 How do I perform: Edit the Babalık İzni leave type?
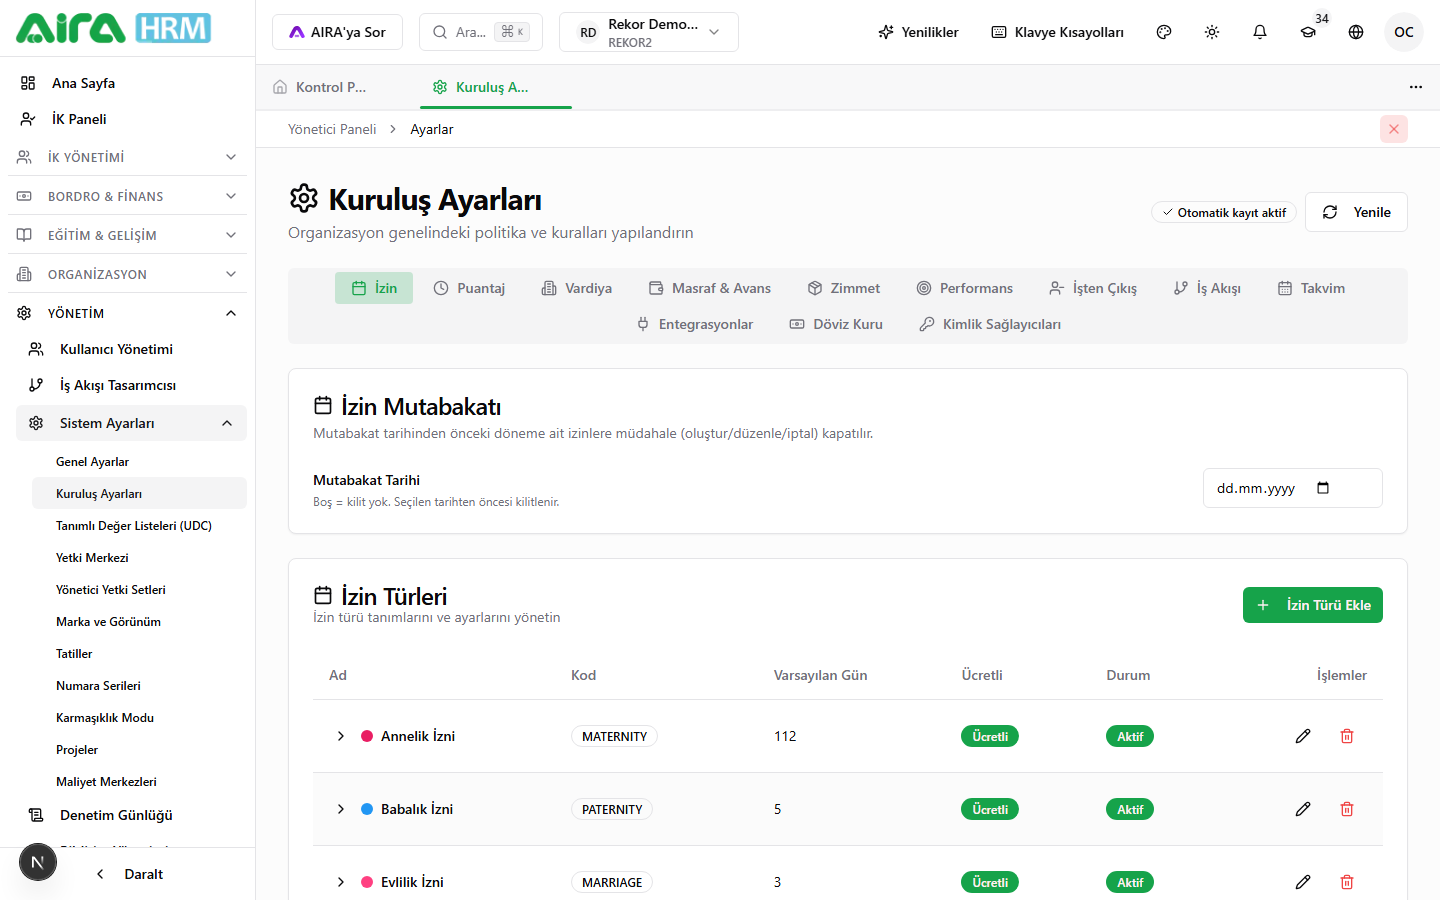click(x=1303, y=809)
